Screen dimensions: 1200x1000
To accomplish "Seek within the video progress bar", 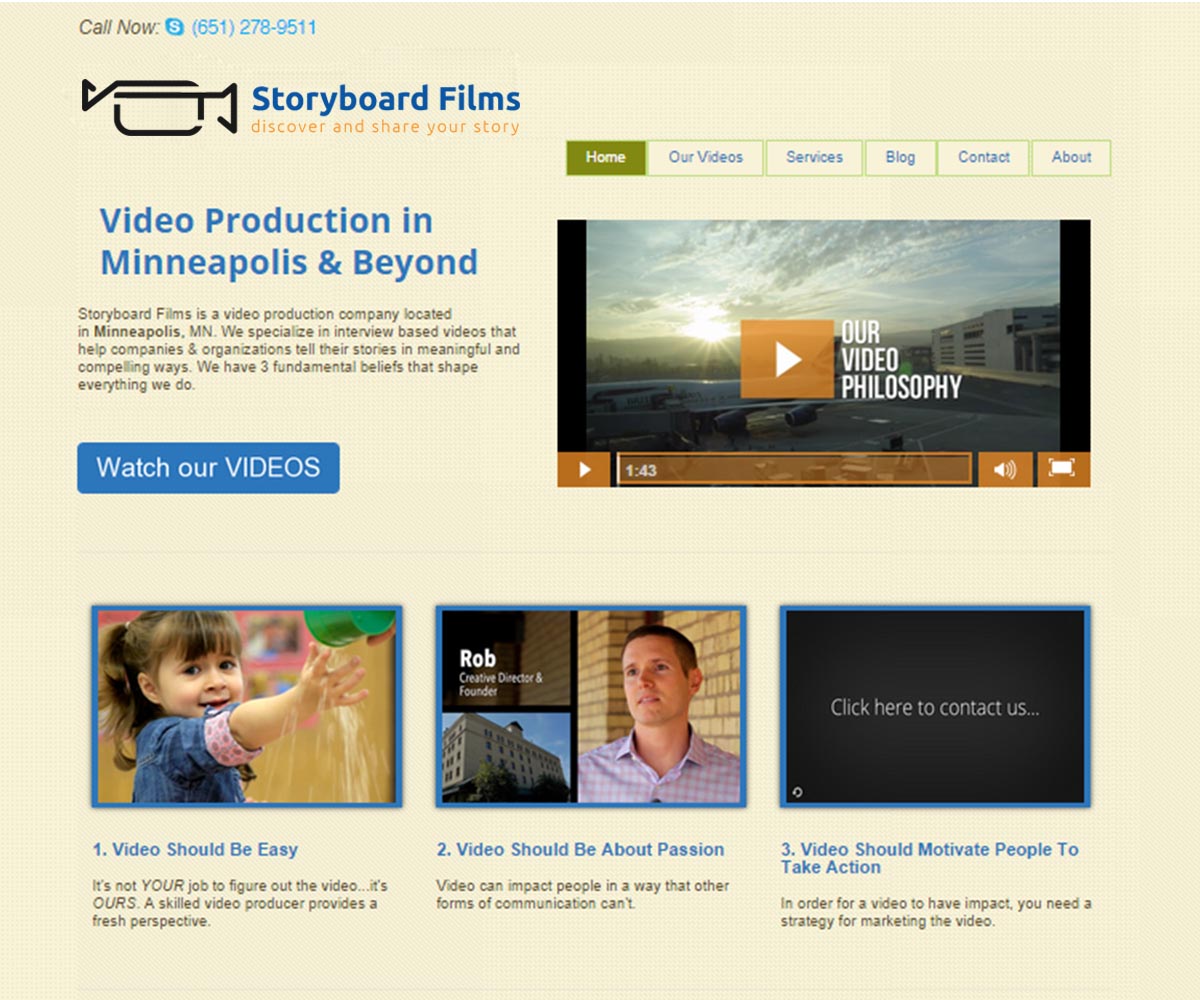I will (794, 469).
